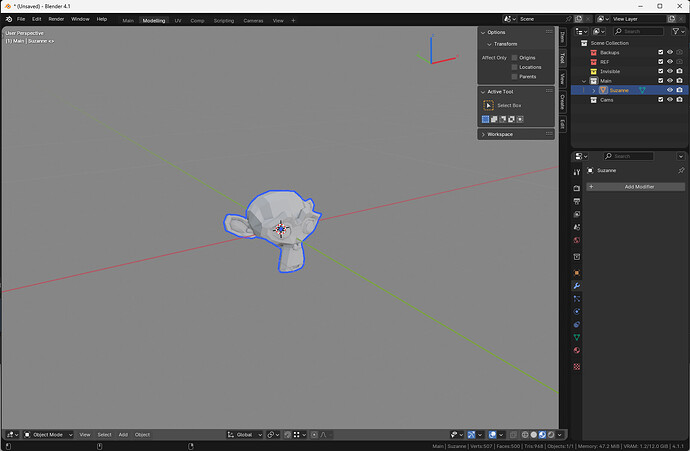This screenshot has width=690, height=451.
Task: Open the Modifiers wrench properties tab
Action: (x=576, y=286)
